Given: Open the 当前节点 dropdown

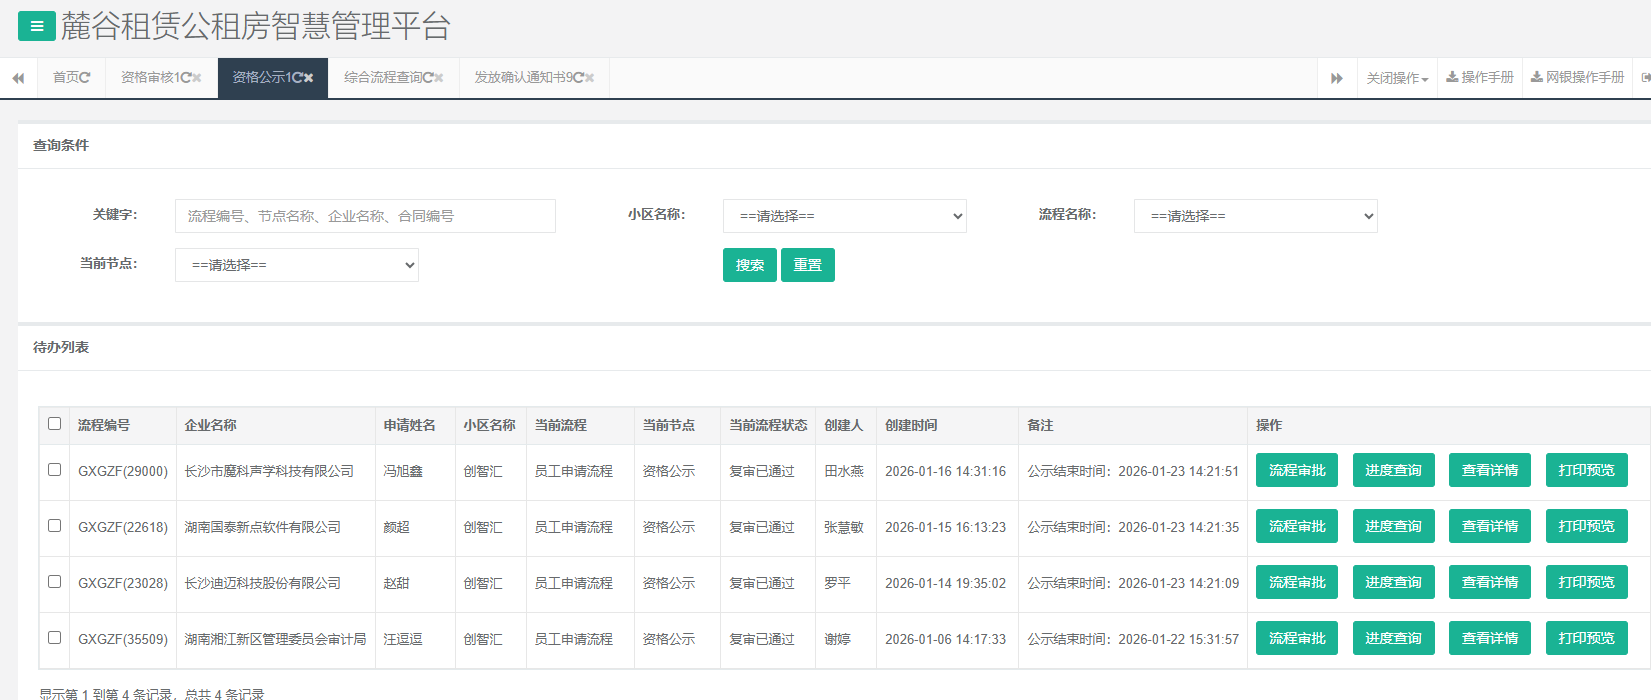Looking at the screenshot, I should pyautogui.click(x=297, y=265).
